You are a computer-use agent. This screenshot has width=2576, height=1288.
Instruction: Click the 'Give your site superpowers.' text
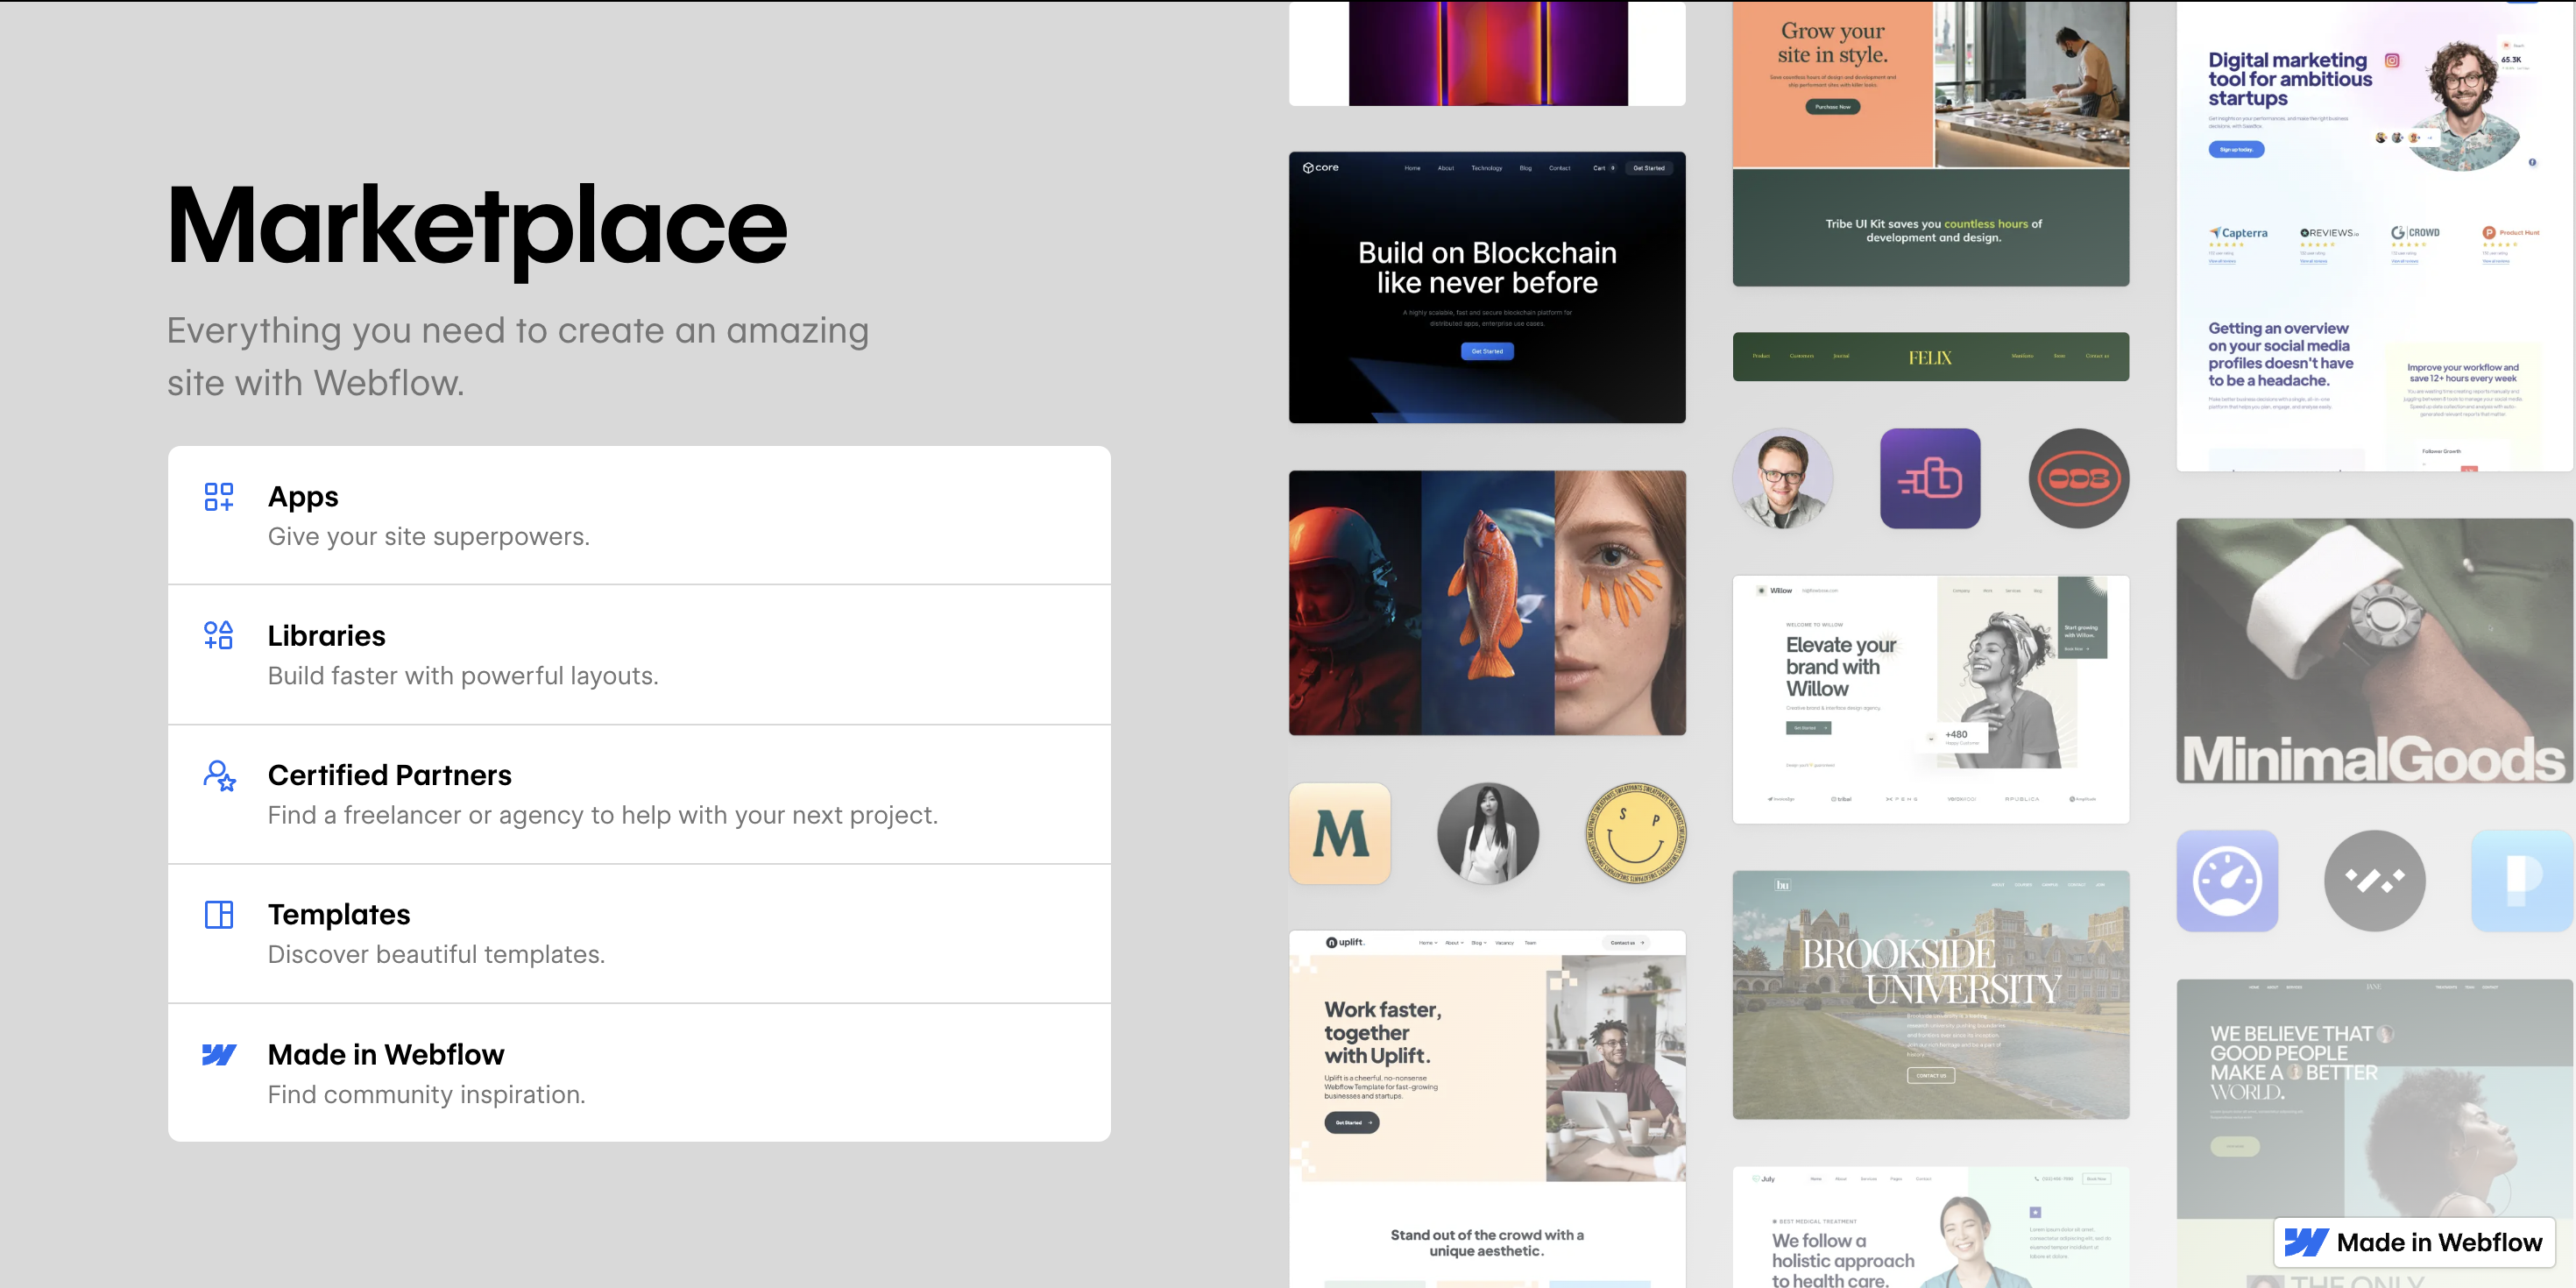pyautogui.click(x=429, y=537)
